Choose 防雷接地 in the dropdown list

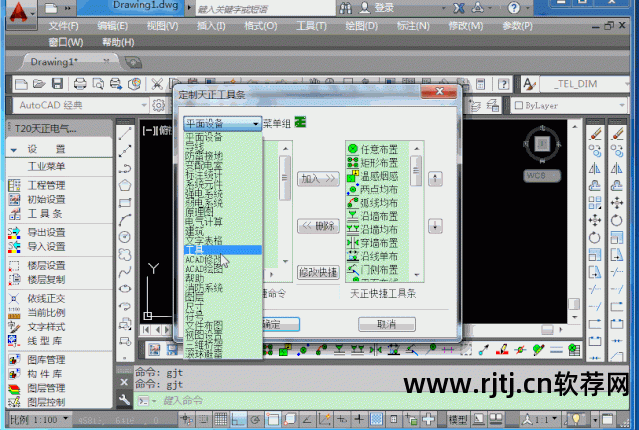pos(223,156)
